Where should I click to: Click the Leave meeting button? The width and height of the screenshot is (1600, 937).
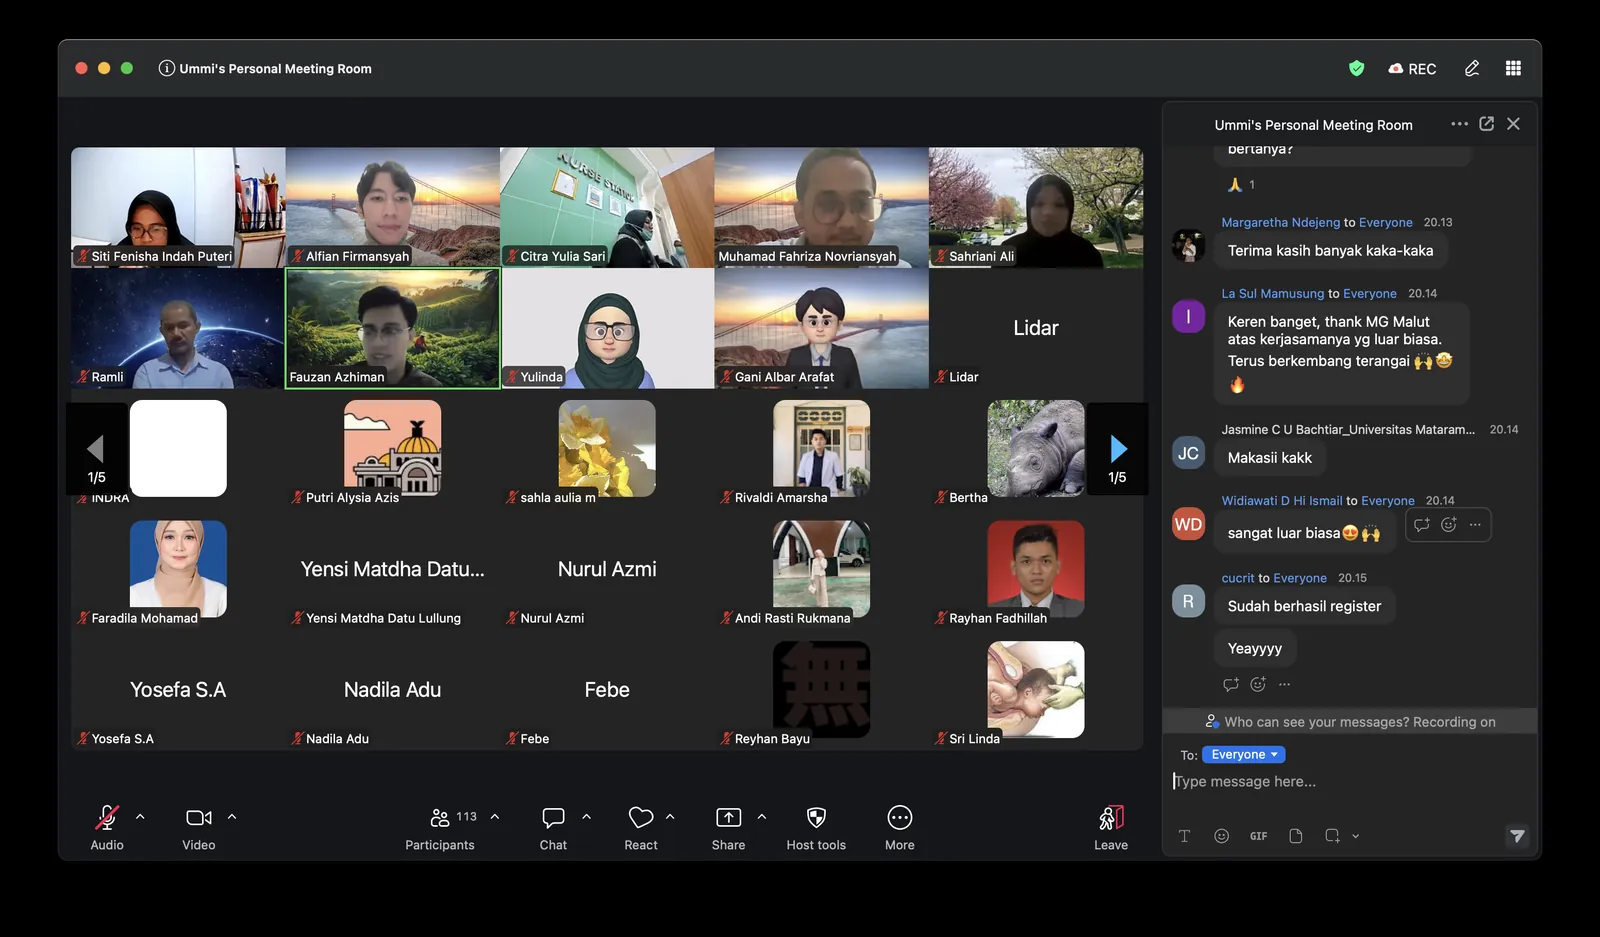(x=1111, y=827)
